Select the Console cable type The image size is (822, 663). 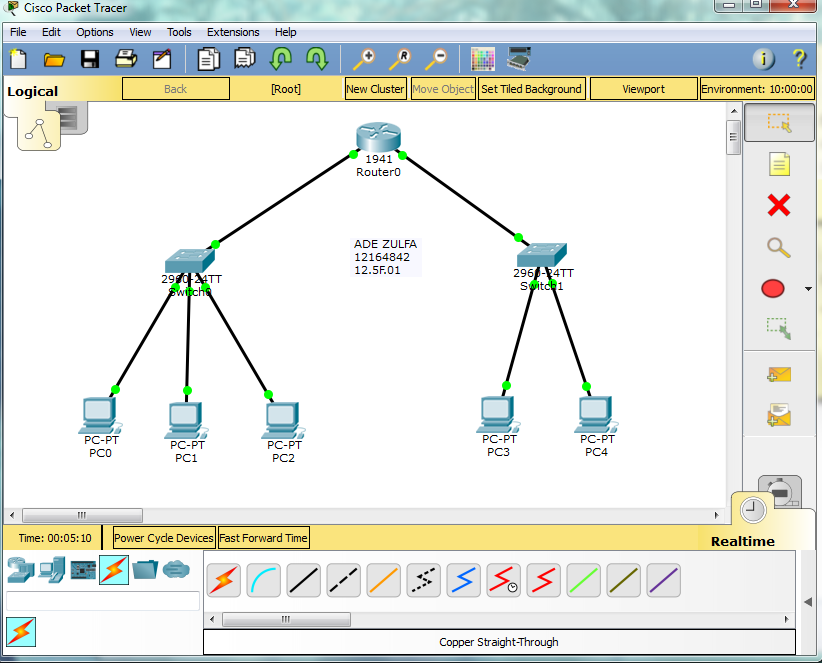click(264, 580)
